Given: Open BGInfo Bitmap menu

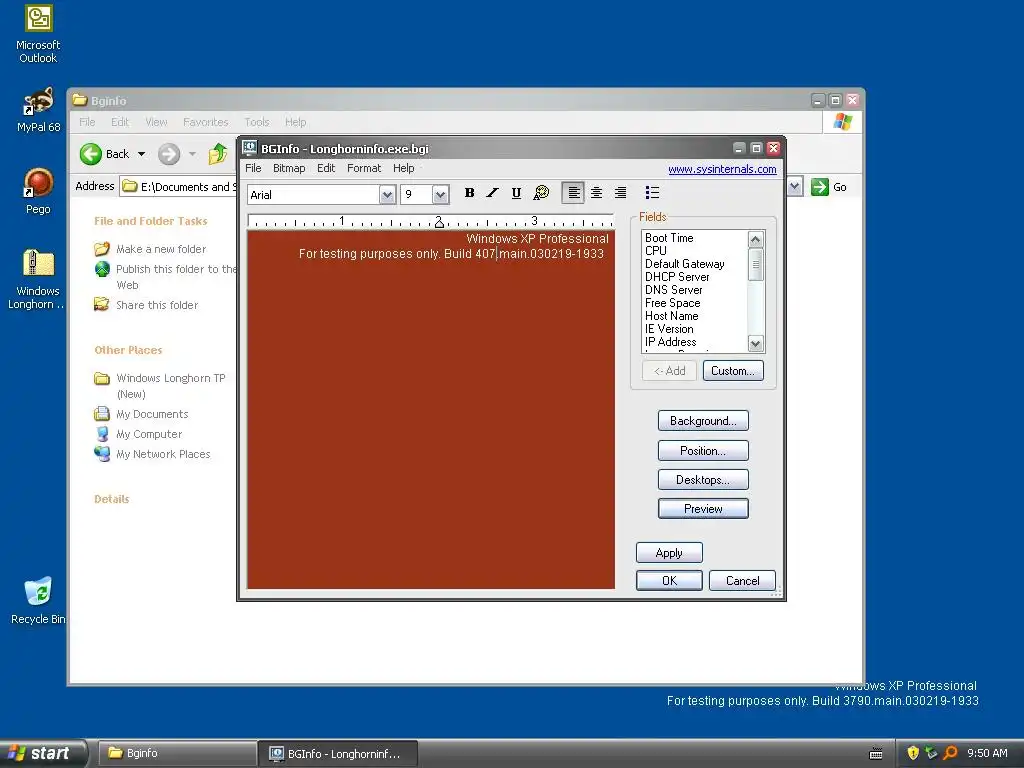Looking at the screenshot, I should tap(289, 168).
